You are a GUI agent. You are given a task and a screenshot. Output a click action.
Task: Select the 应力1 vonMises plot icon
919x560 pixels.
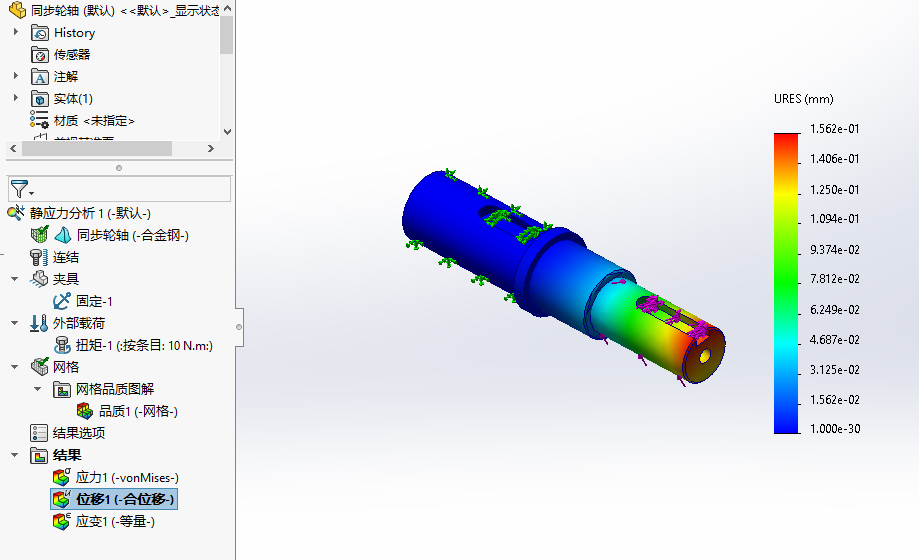pos(62,477)
